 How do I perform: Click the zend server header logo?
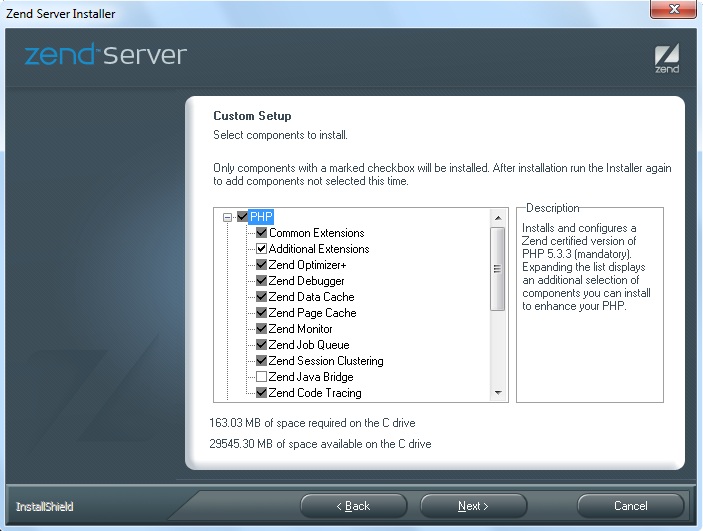(x=106, y=55)
